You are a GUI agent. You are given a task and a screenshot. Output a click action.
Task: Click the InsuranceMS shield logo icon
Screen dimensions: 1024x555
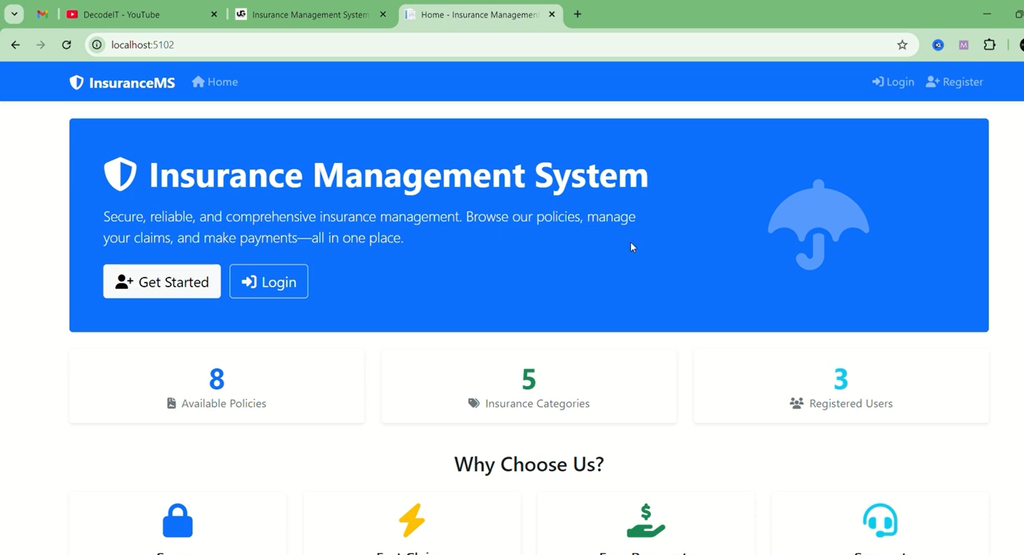[76, 82]
